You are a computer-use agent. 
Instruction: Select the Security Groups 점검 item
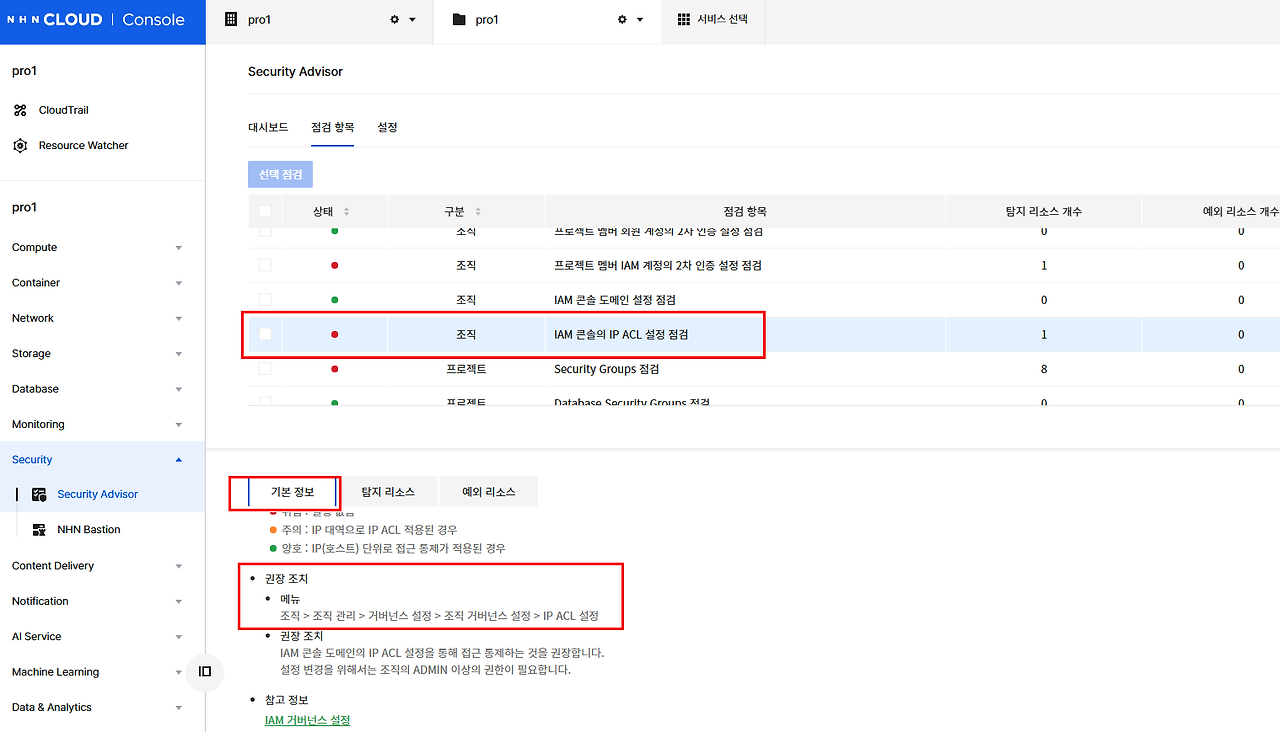[x=607, y=369]
